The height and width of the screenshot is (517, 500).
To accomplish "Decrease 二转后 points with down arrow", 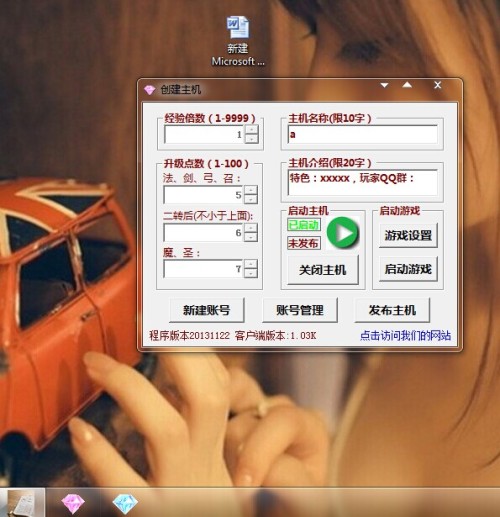I will click(x=251, y=237).
